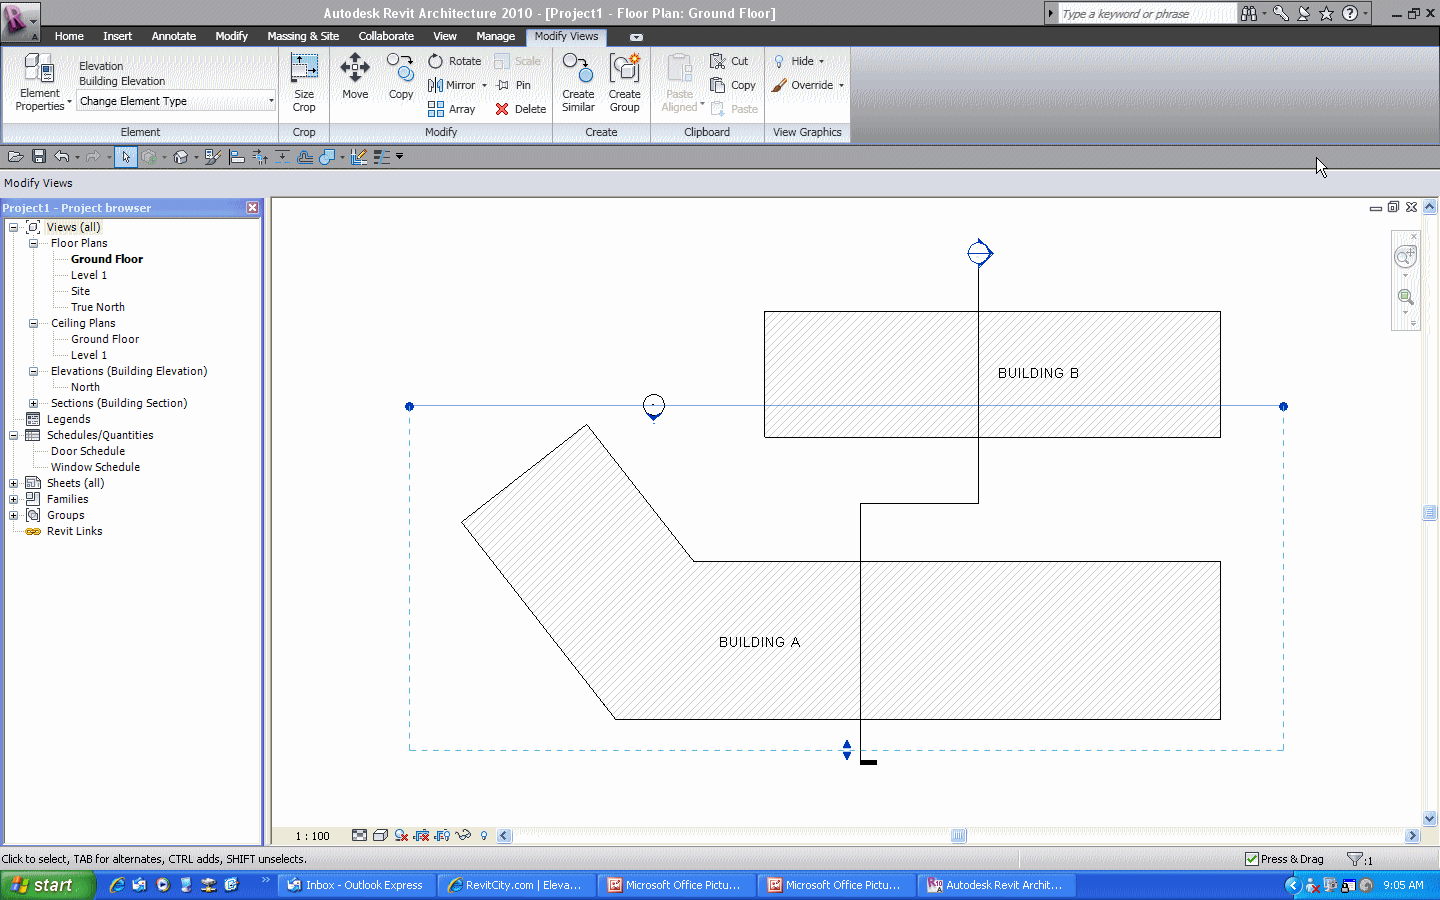Close the Project browser panel

tap(252, 207)
